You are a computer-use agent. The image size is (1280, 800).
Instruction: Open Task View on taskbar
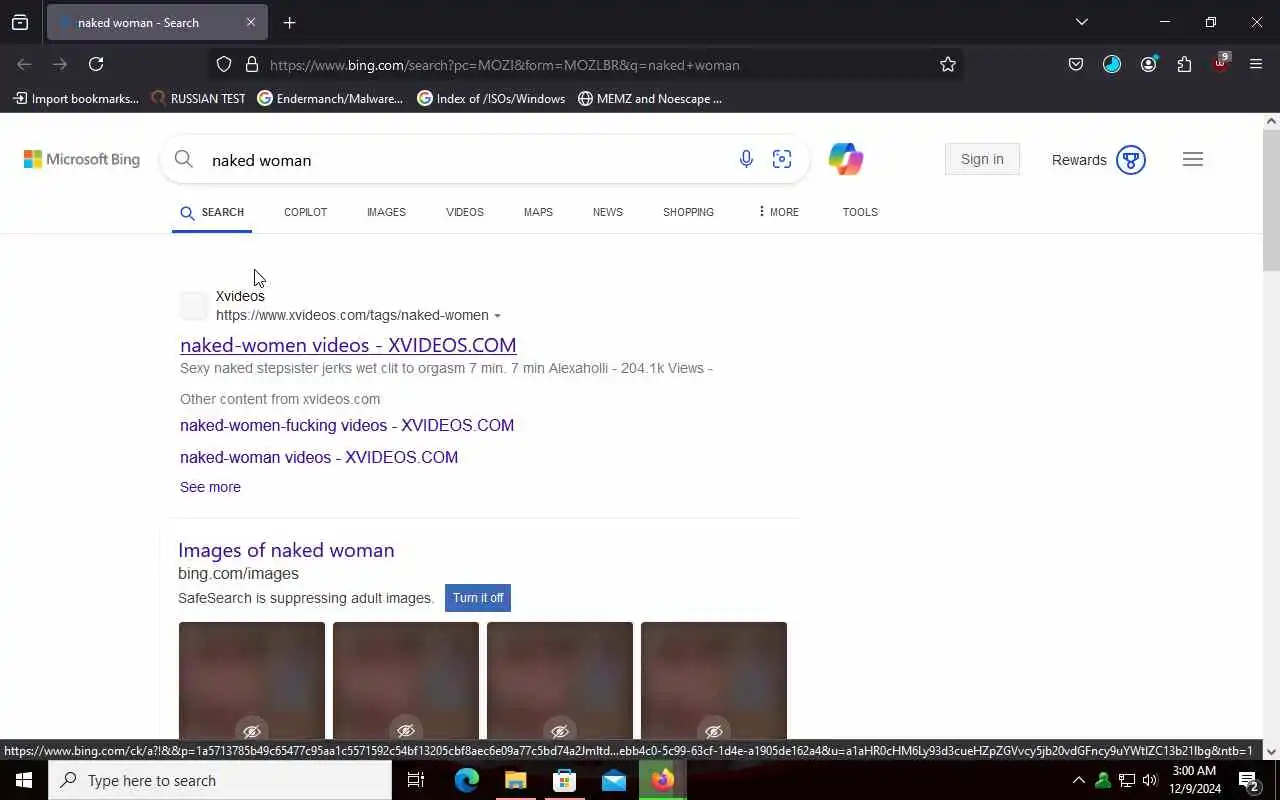pos(416,780)
